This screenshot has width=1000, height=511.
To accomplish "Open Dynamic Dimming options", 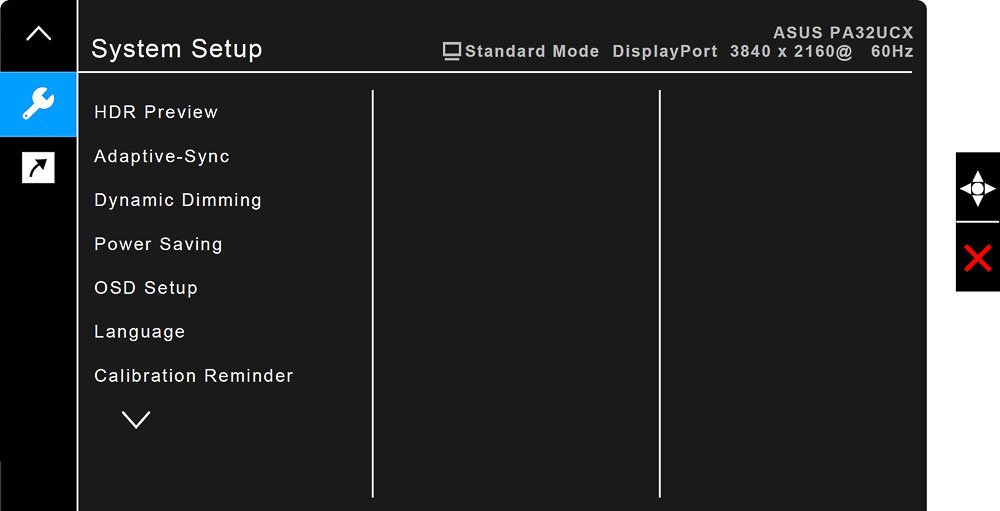I will pos(178,200).
